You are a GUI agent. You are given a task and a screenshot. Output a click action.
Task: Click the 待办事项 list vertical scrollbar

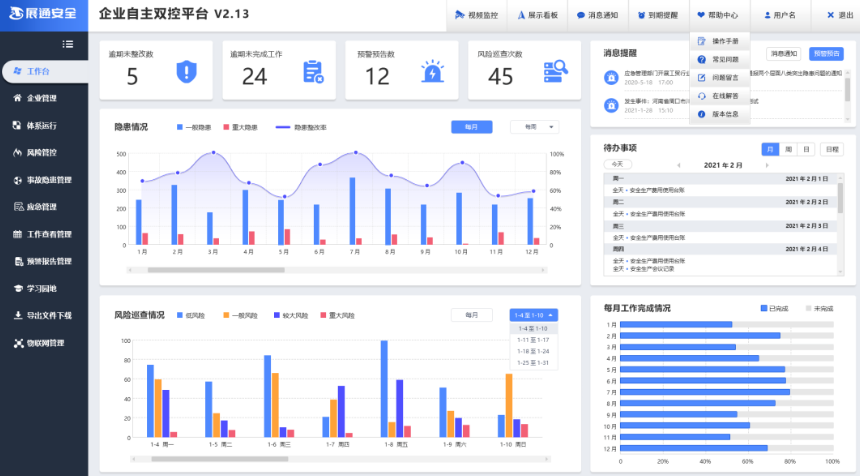pyautogui.click(x=840, y=198)
